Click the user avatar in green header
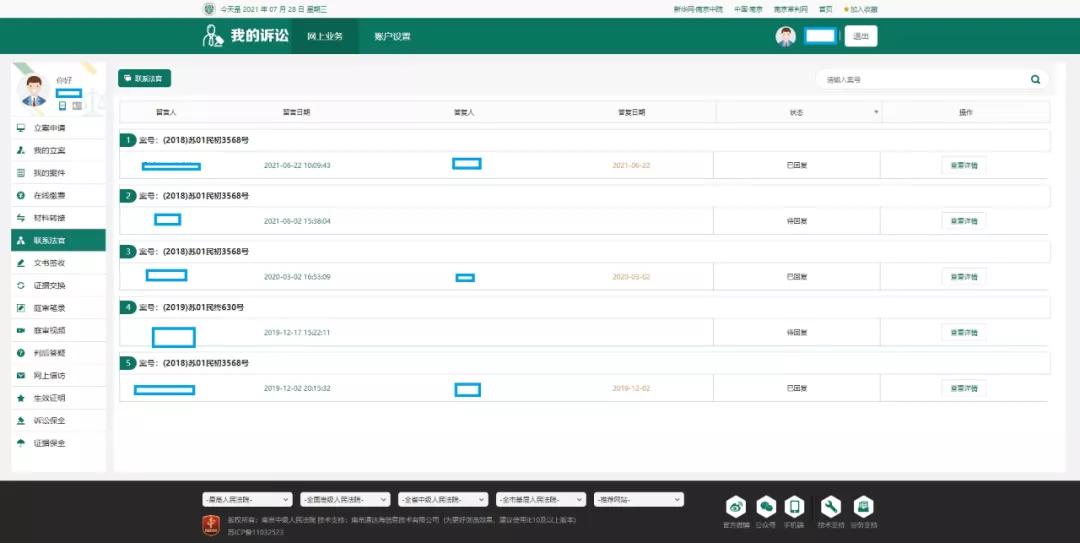The height and width of the screenshot is (543, 1080). click(785, 37)
